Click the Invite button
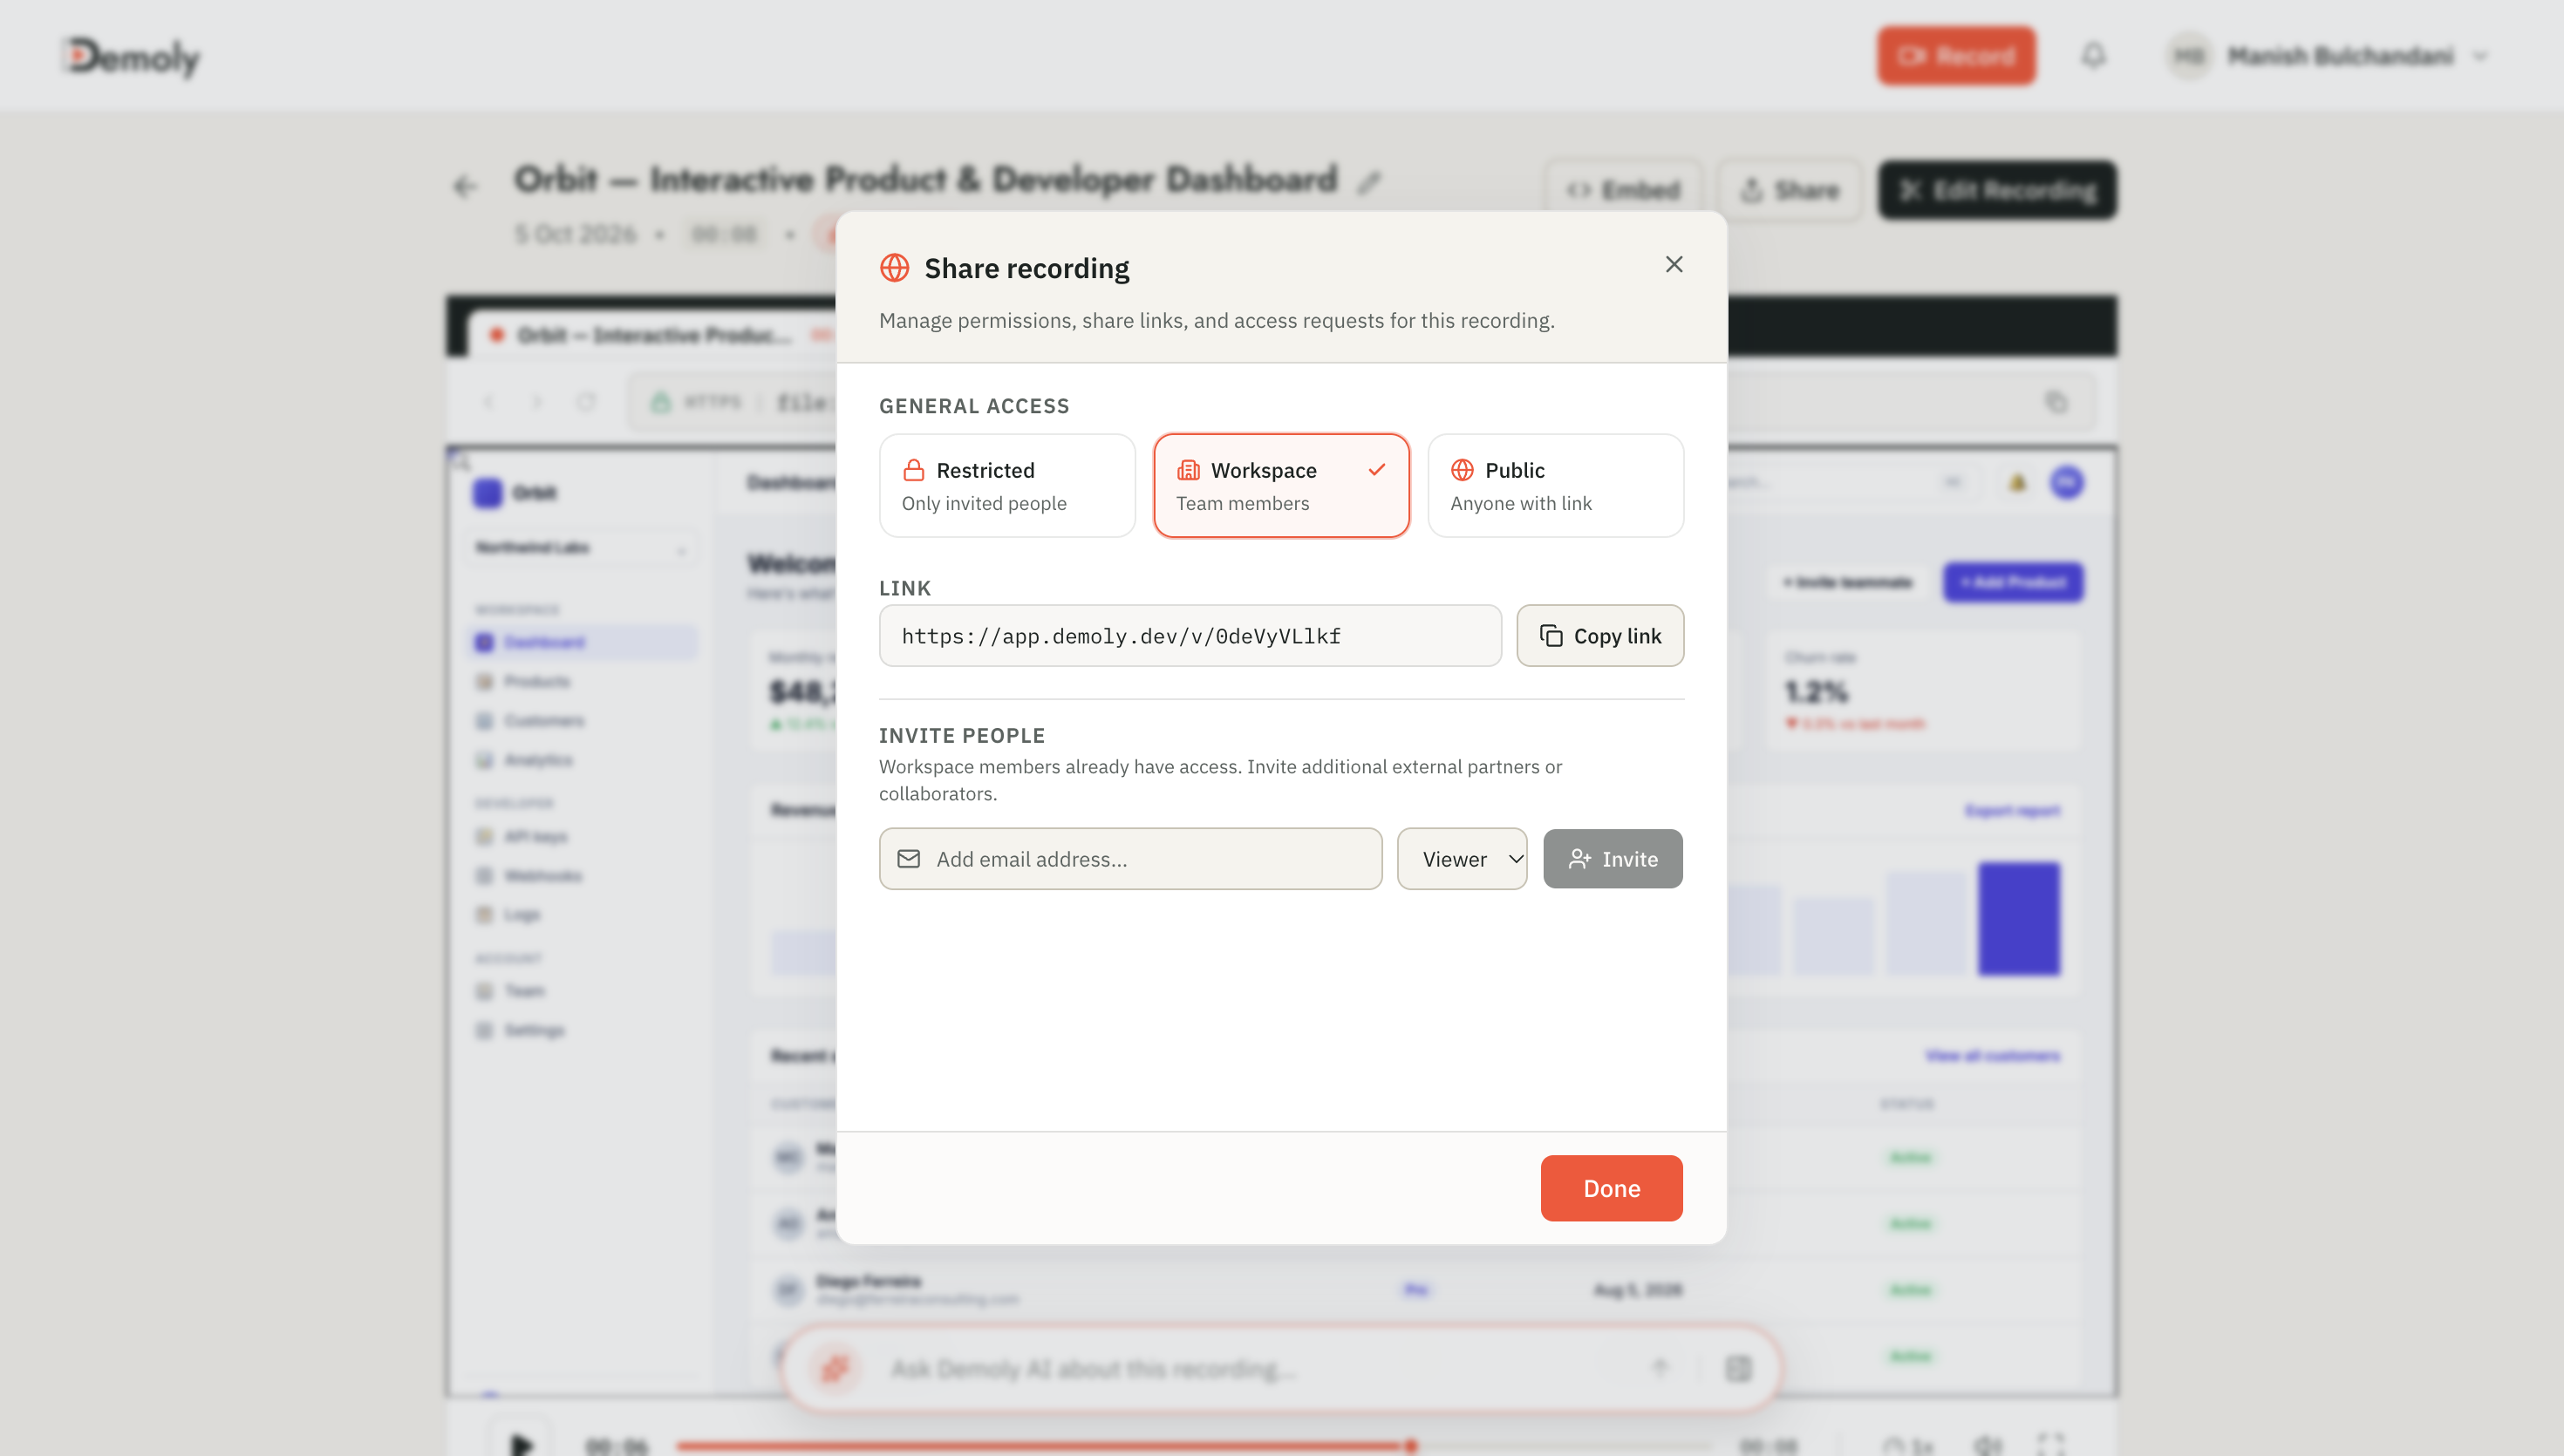2564x1456 pixels. (x=1613, y=859)
